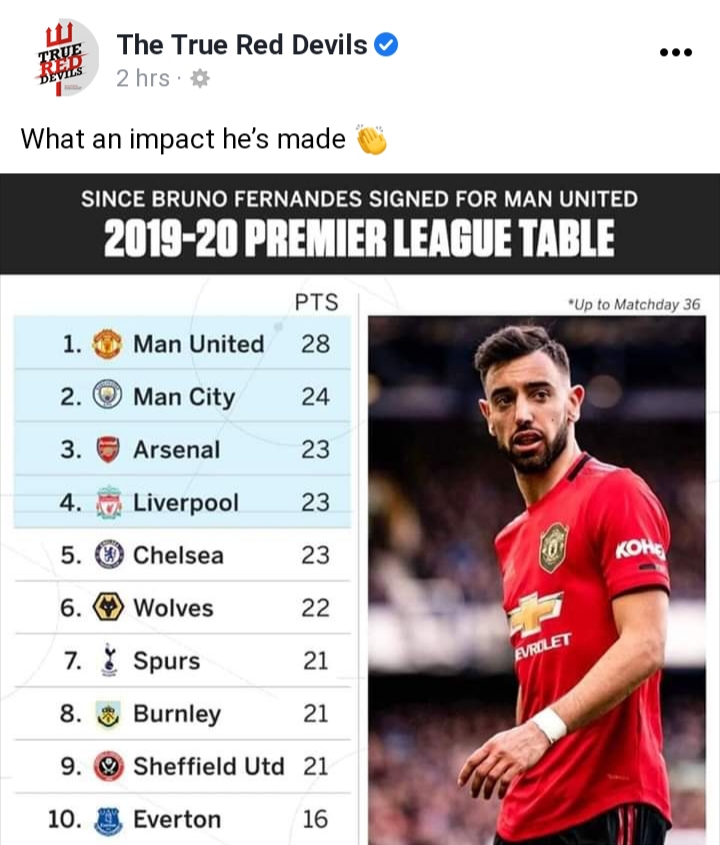Click the Everton crest icon
The height and width of the screenshot is (845, 720).
click(109, 820)
